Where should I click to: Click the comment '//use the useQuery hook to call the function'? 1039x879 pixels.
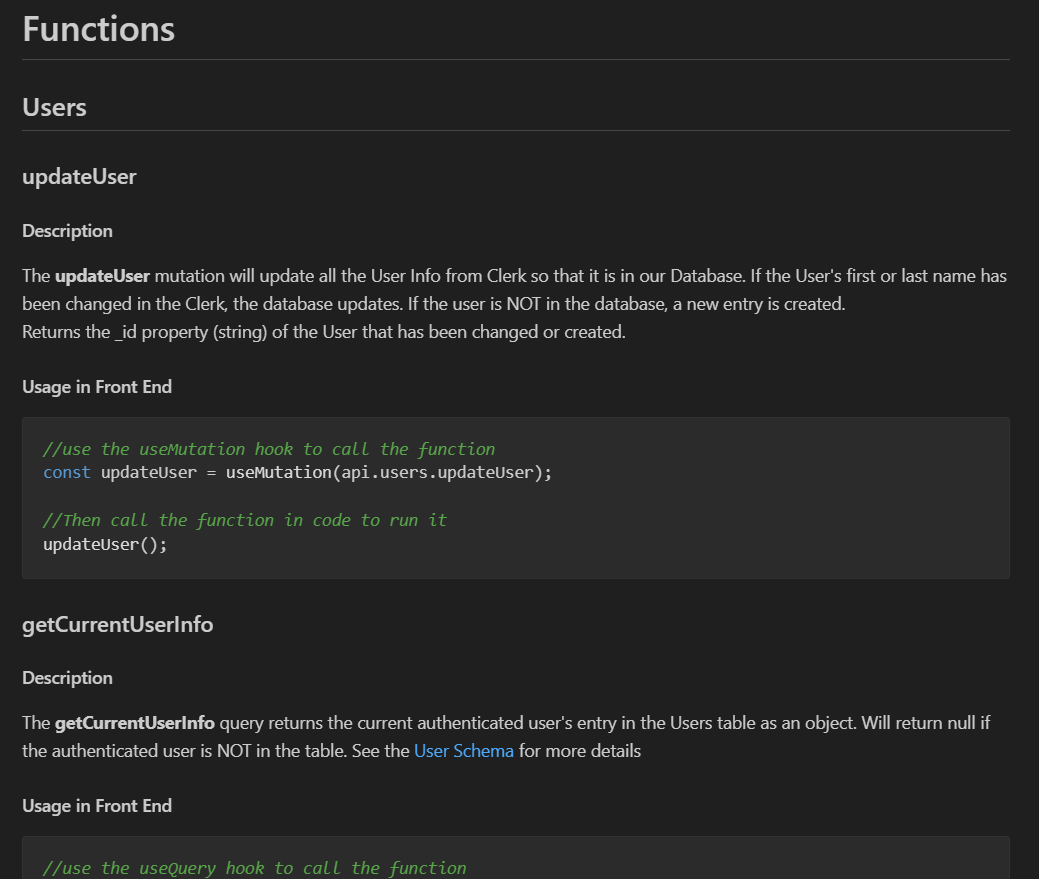254,868
